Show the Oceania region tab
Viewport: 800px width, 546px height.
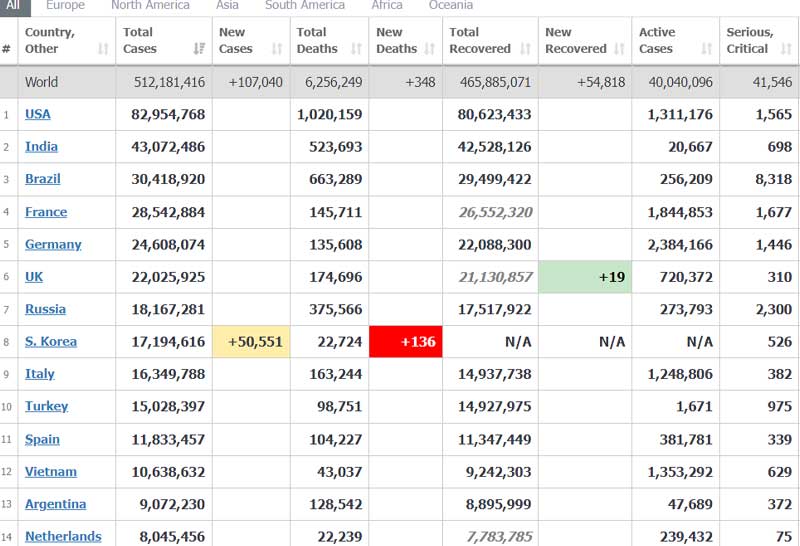click(451, 6)
